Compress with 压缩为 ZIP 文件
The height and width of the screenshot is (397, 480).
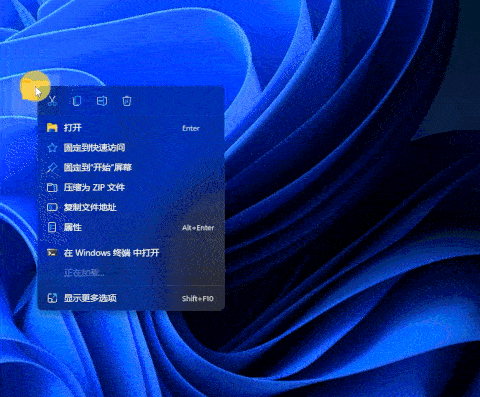131,187
